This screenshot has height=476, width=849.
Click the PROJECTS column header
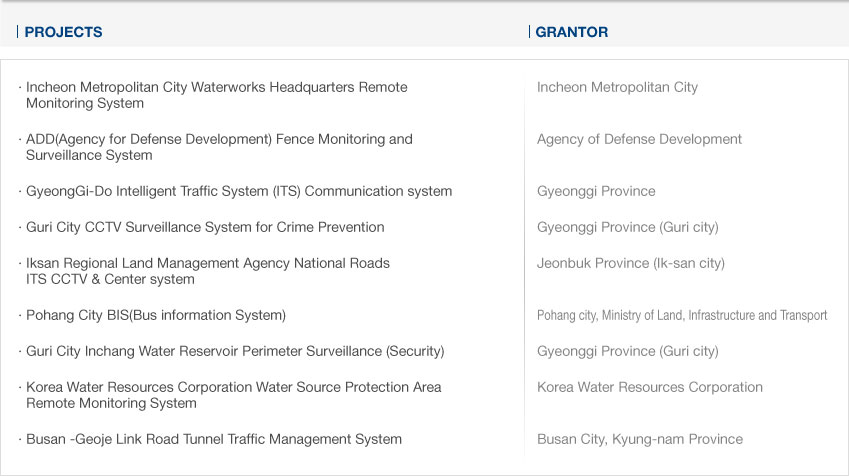[63, 32]
